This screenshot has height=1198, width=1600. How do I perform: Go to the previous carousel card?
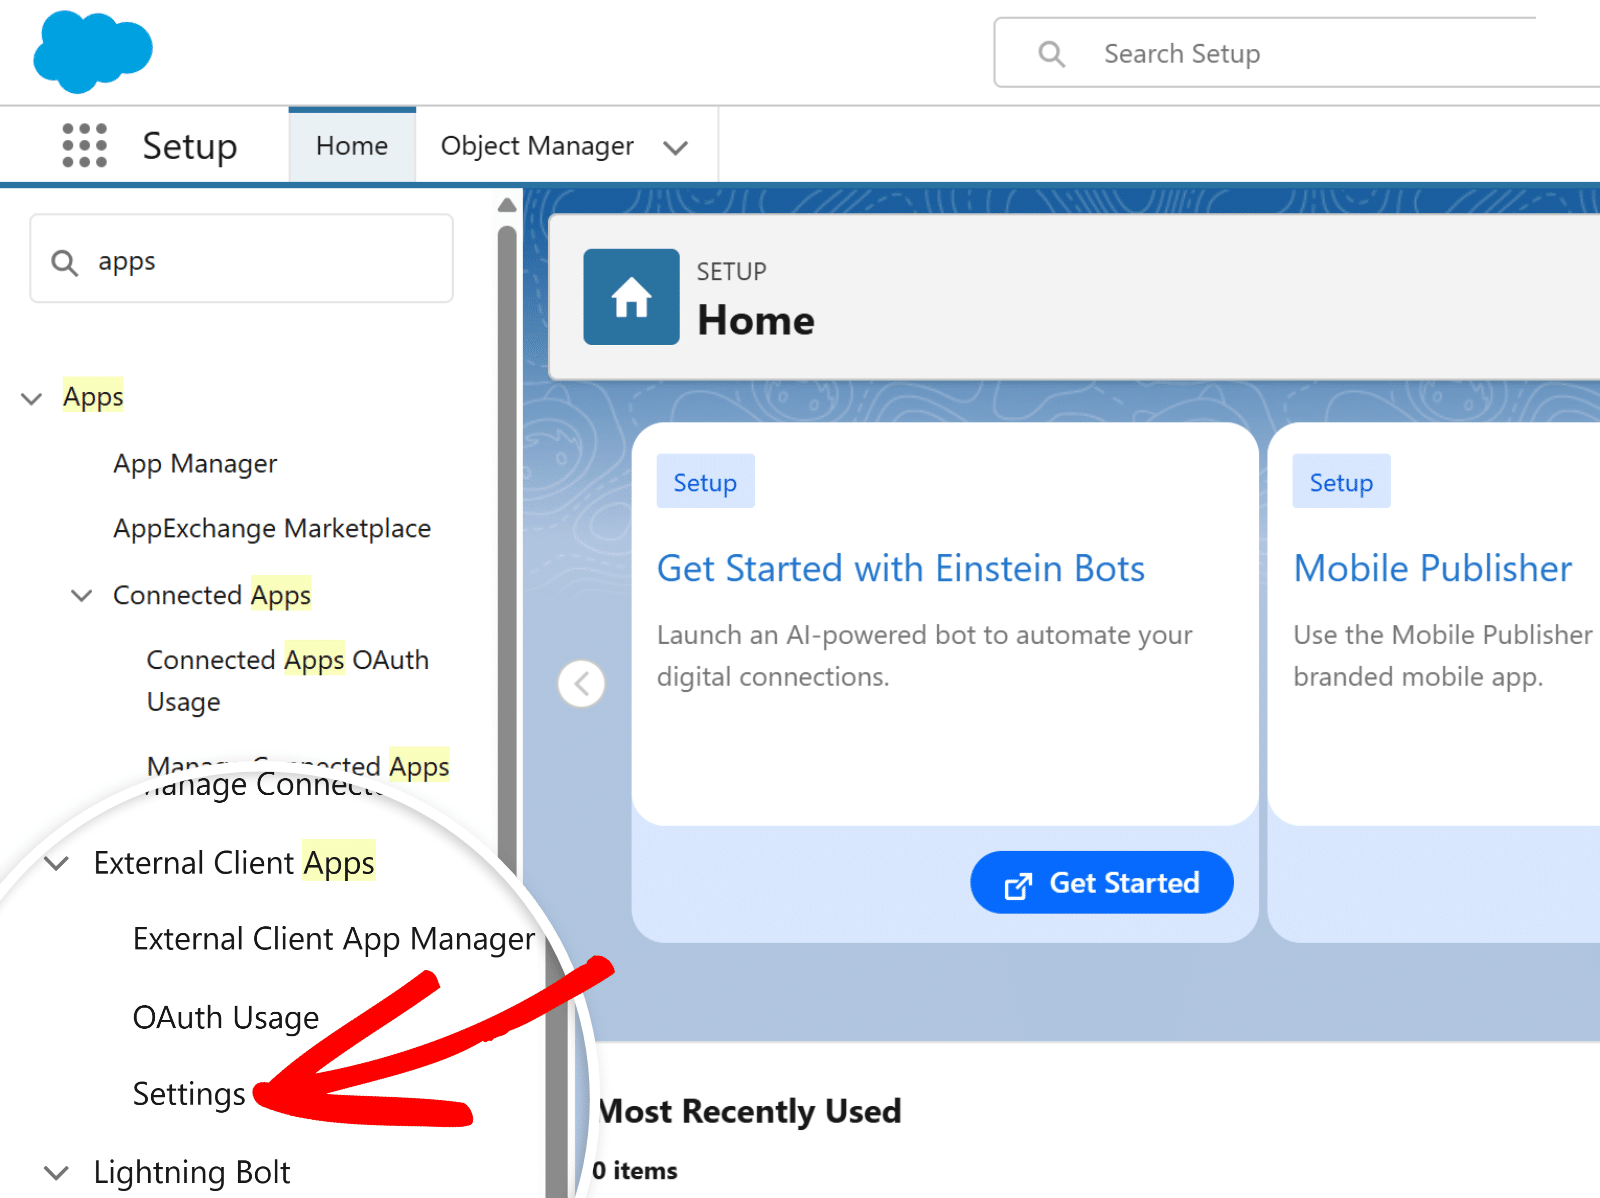(x=581, y=684)
